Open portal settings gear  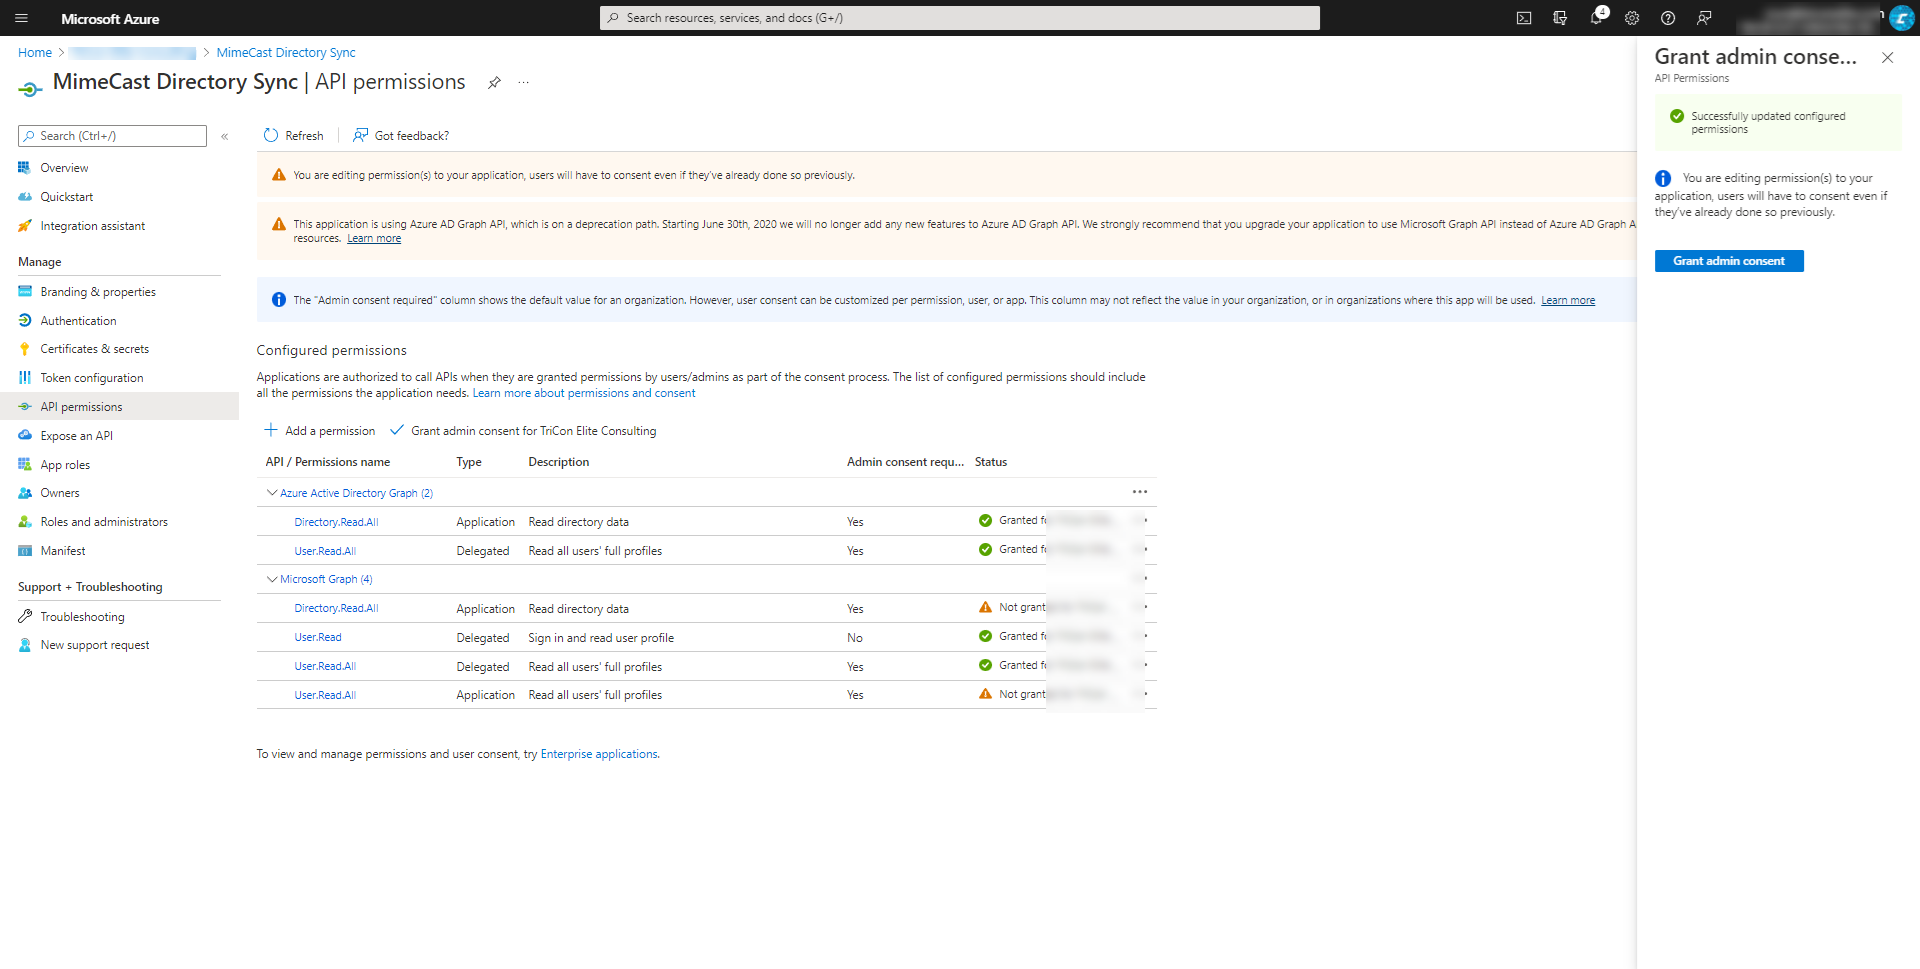click(1632, 18)
